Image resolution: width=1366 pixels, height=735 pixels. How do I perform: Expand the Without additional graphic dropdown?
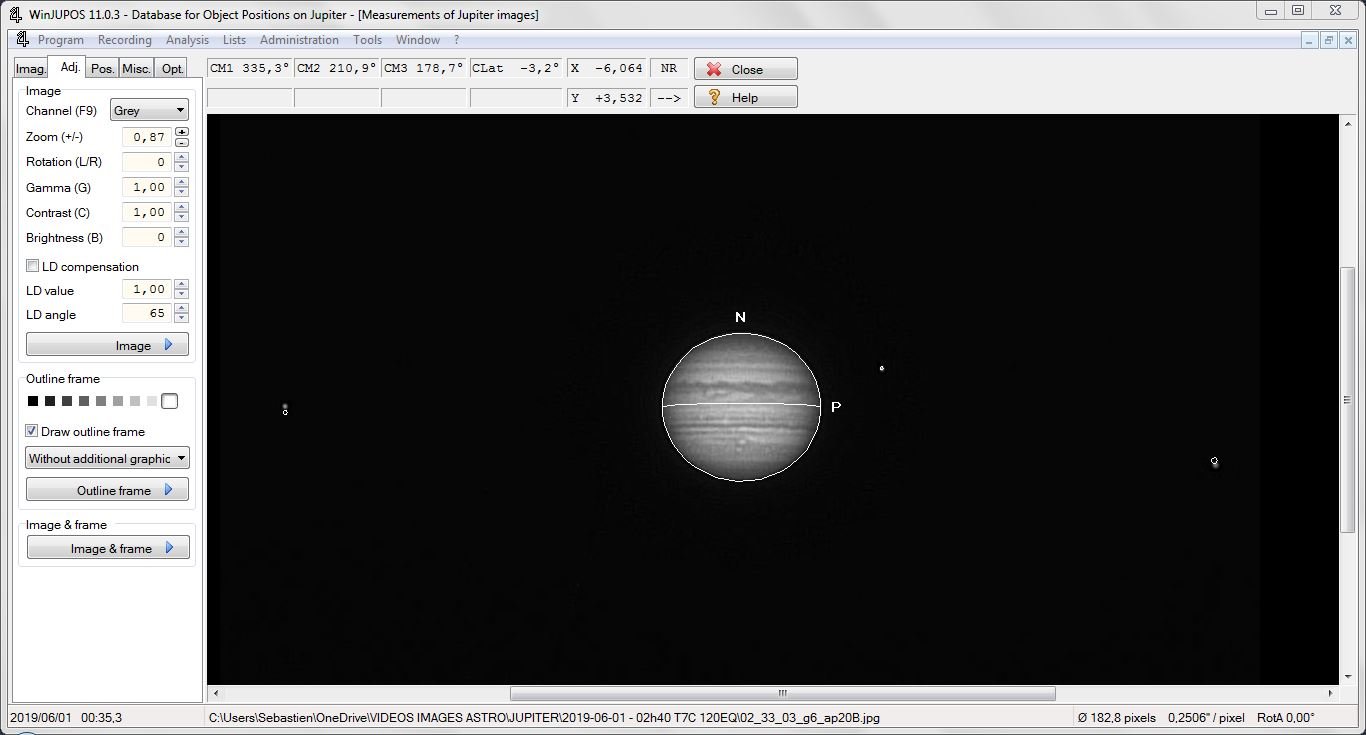pos(107,459)
